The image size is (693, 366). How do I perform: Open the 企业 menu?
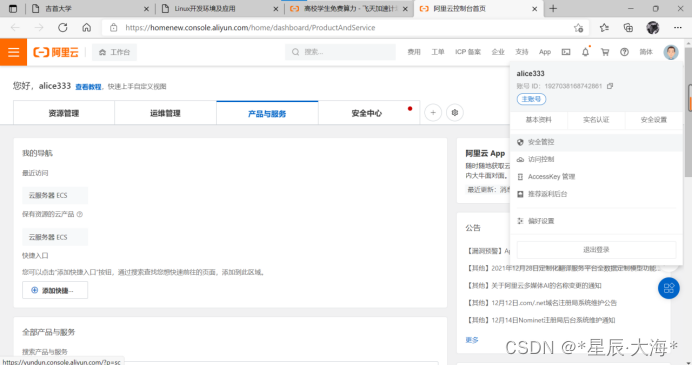pos(498,52)
